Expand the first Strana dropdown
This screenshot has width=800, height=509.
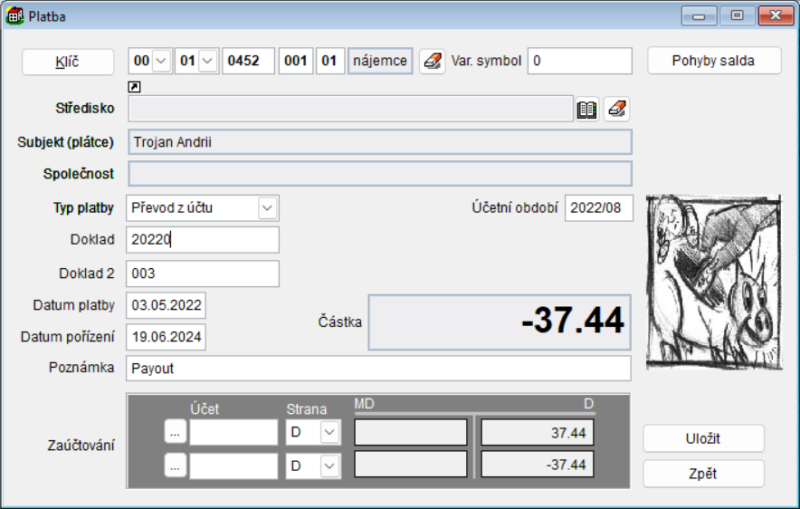point(330,433)
